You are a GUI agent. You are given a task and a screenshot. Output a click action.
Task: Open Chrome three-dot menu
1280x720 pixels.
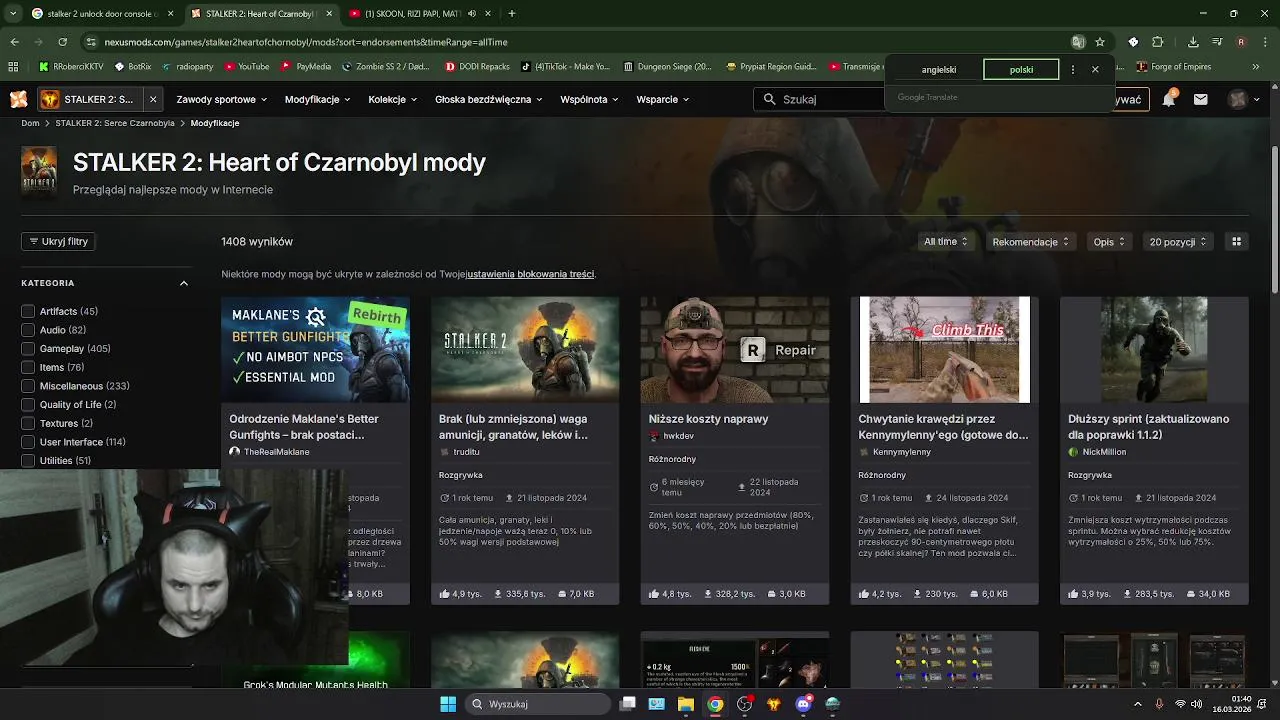tap(1264, 42)
